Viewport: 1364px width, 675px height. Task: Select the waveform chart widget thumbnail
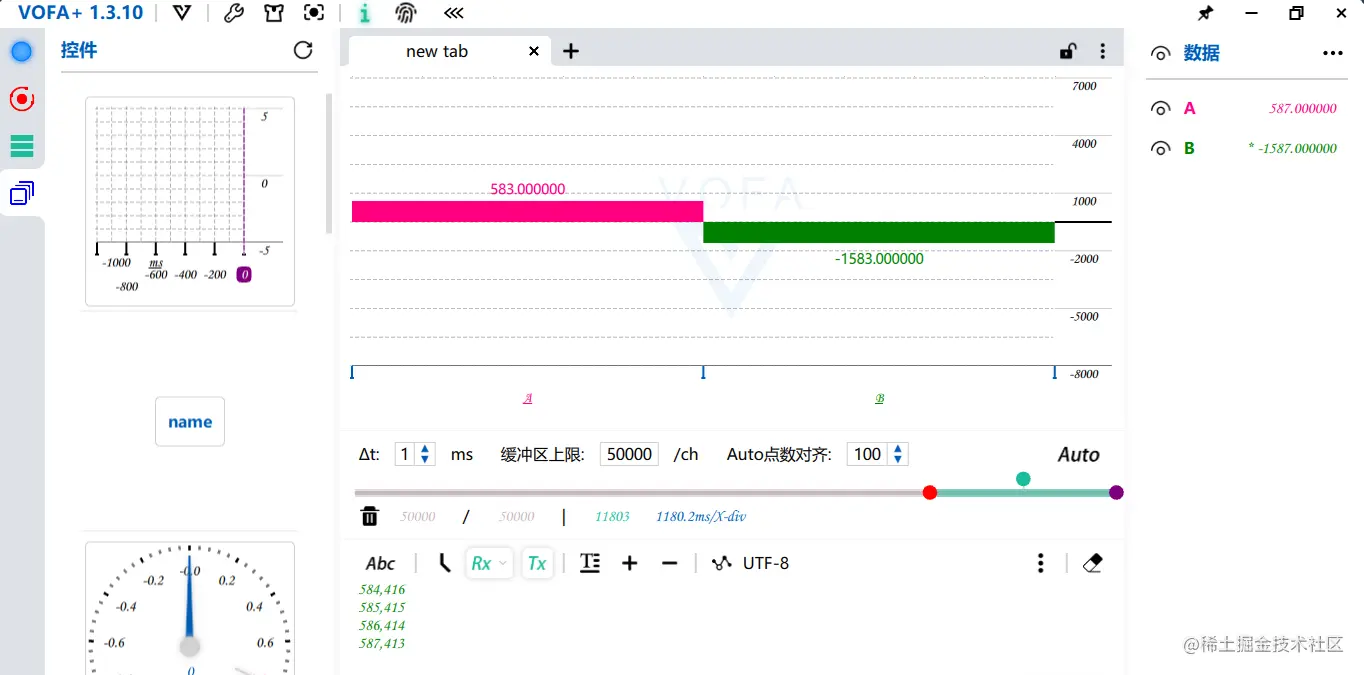190,201
